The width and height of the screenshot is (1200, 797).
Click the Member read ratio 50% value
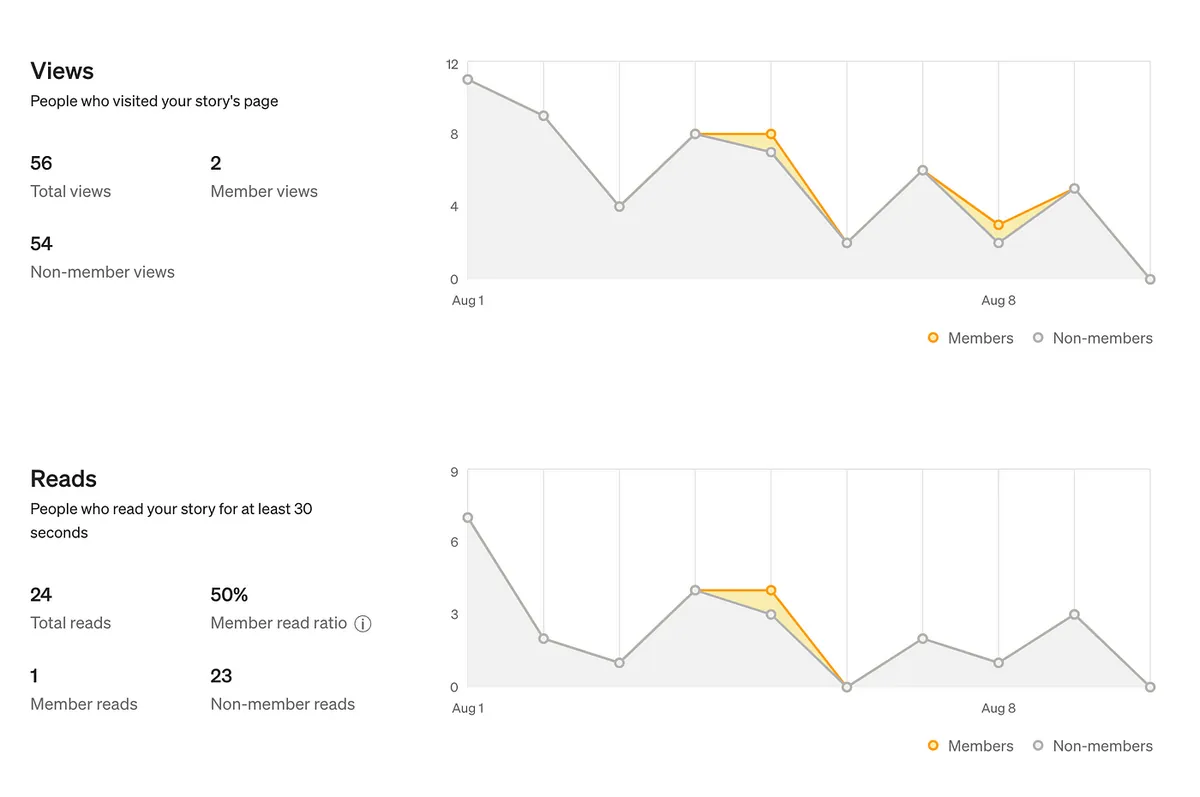point(229,595)
